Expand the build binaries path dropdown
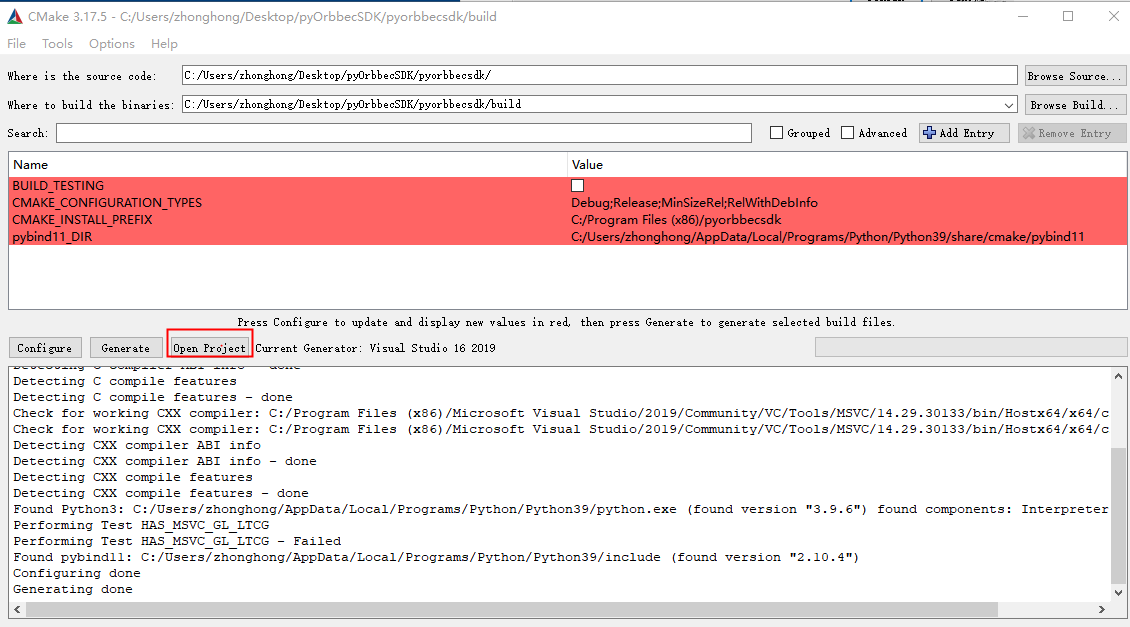 click(x=1008, y=105)
